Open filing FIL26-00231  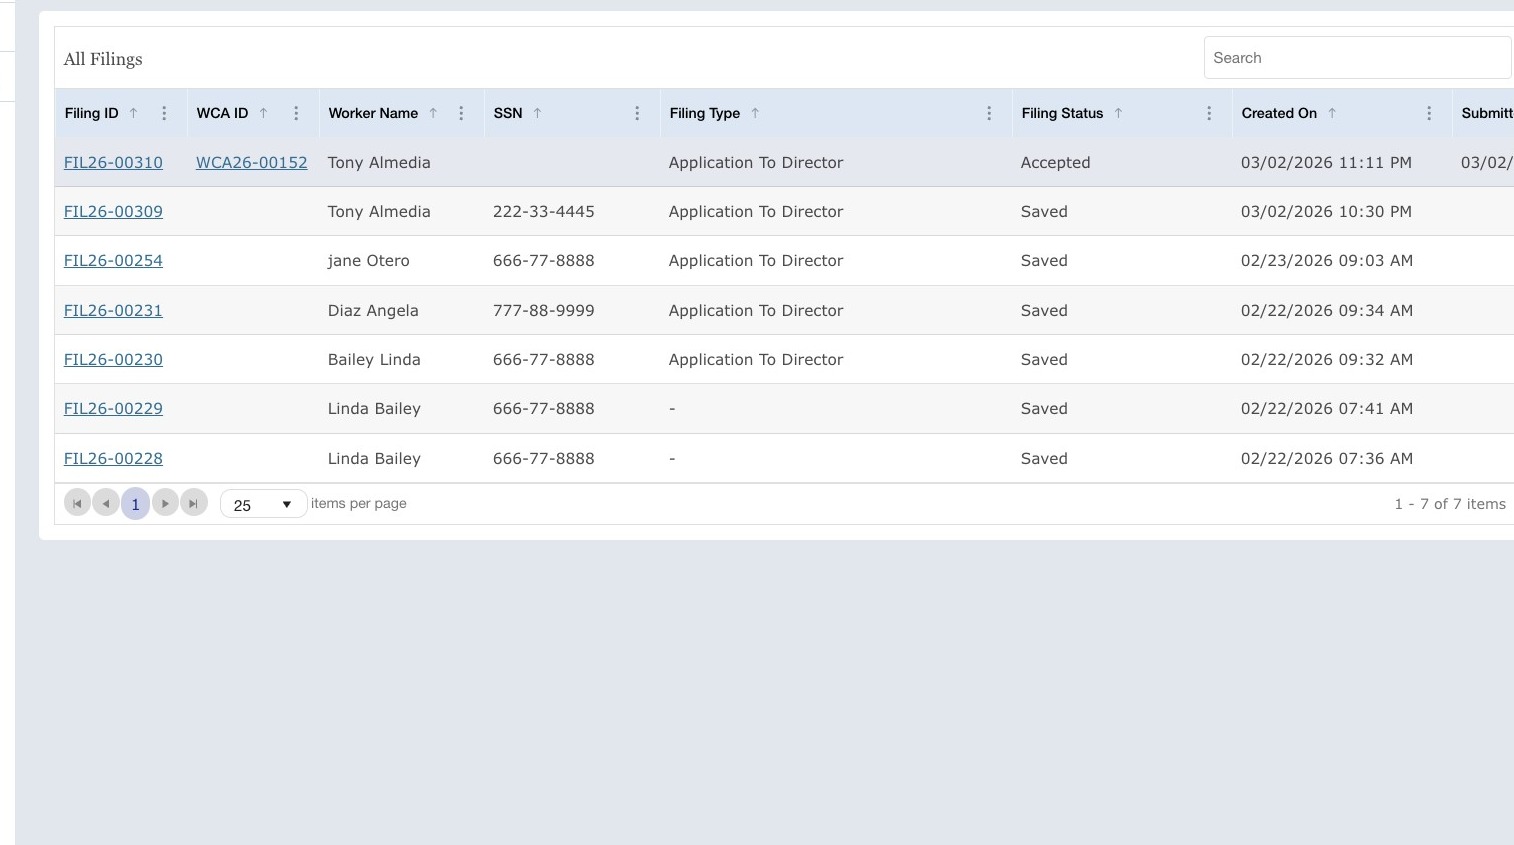pyautogui.click(x=113, y=311)
